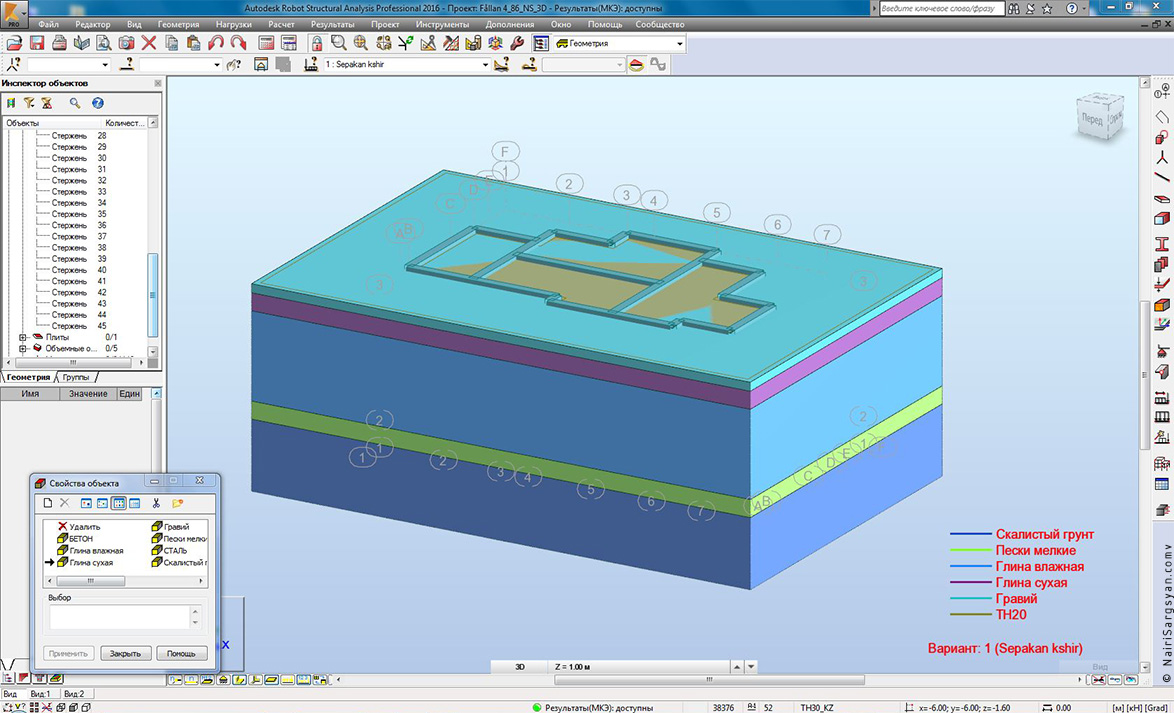Open the wrench preferences icon
The image size is (1174, 713).
[517, 43]
